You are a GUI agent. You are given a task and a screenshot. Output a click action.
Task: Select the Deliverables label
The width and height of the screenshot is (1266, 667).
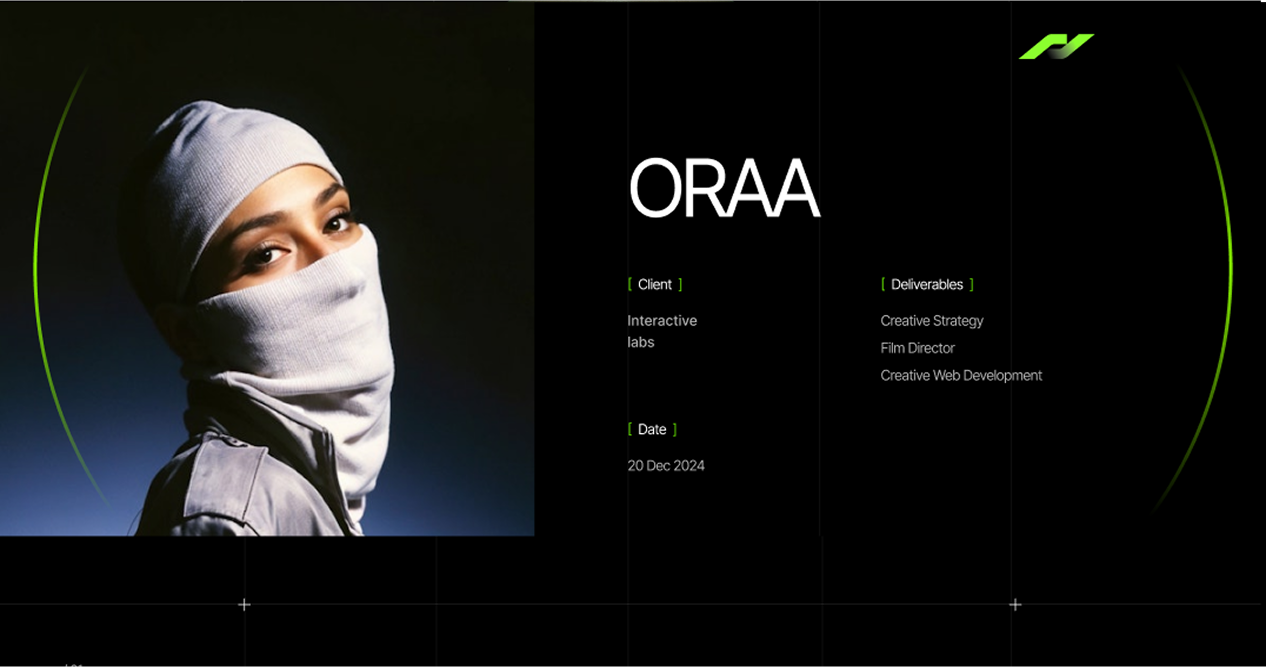tap(927, 285)
